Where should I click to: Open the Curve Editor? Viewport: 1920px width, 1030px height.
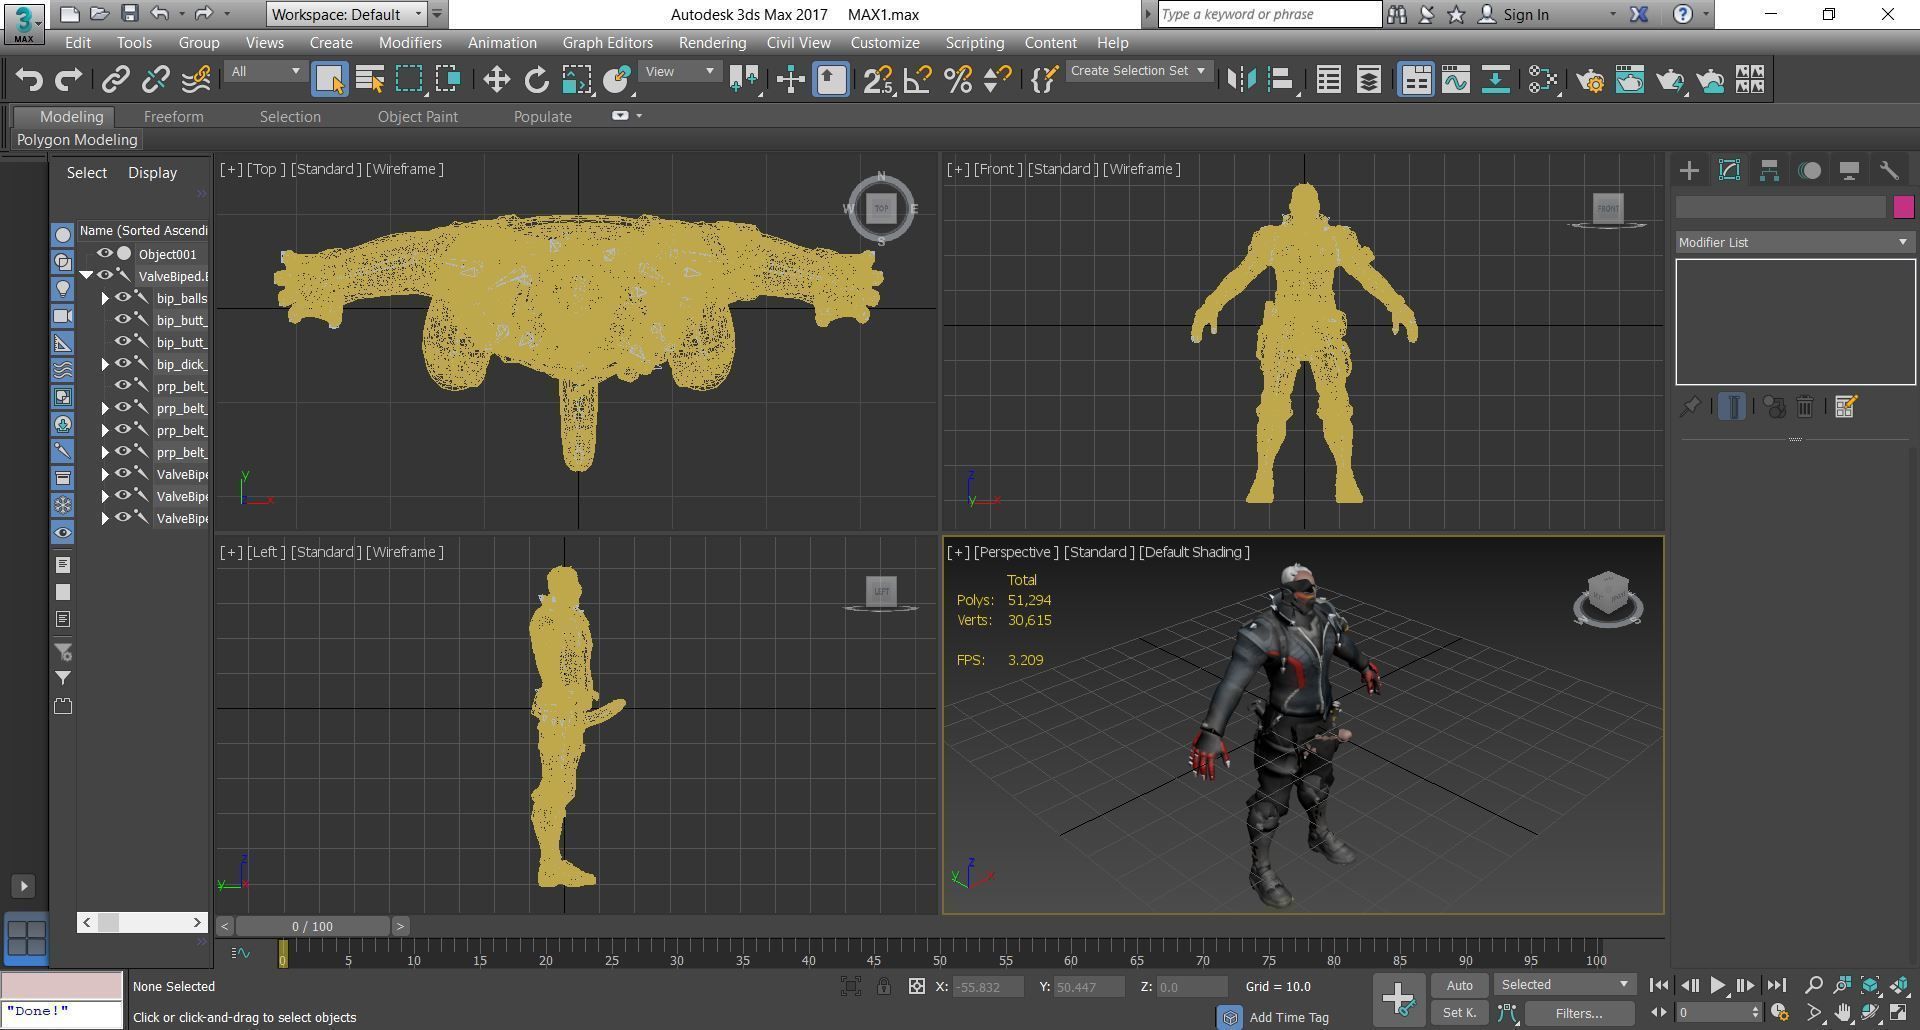point(1456,80)
